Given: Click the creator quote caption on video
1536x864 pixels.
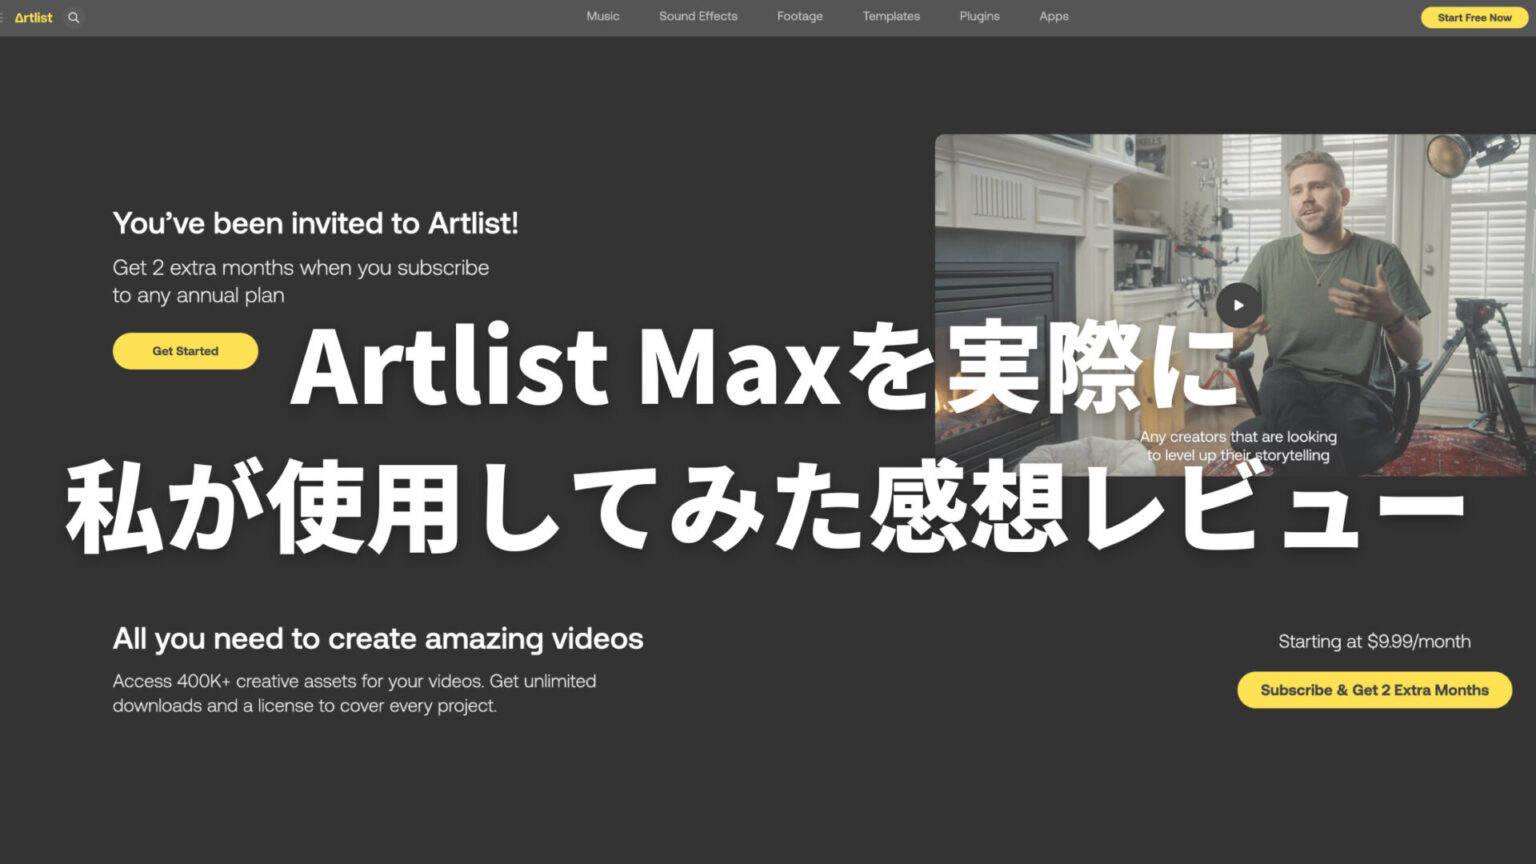Looking at the screenshot, I should [1237, 446].
